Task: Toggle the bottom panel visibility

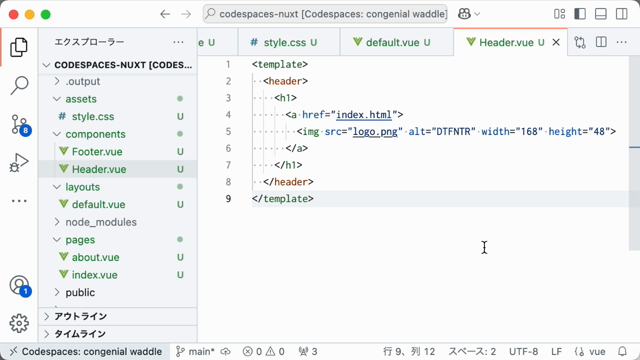Action: pos(601,14)
